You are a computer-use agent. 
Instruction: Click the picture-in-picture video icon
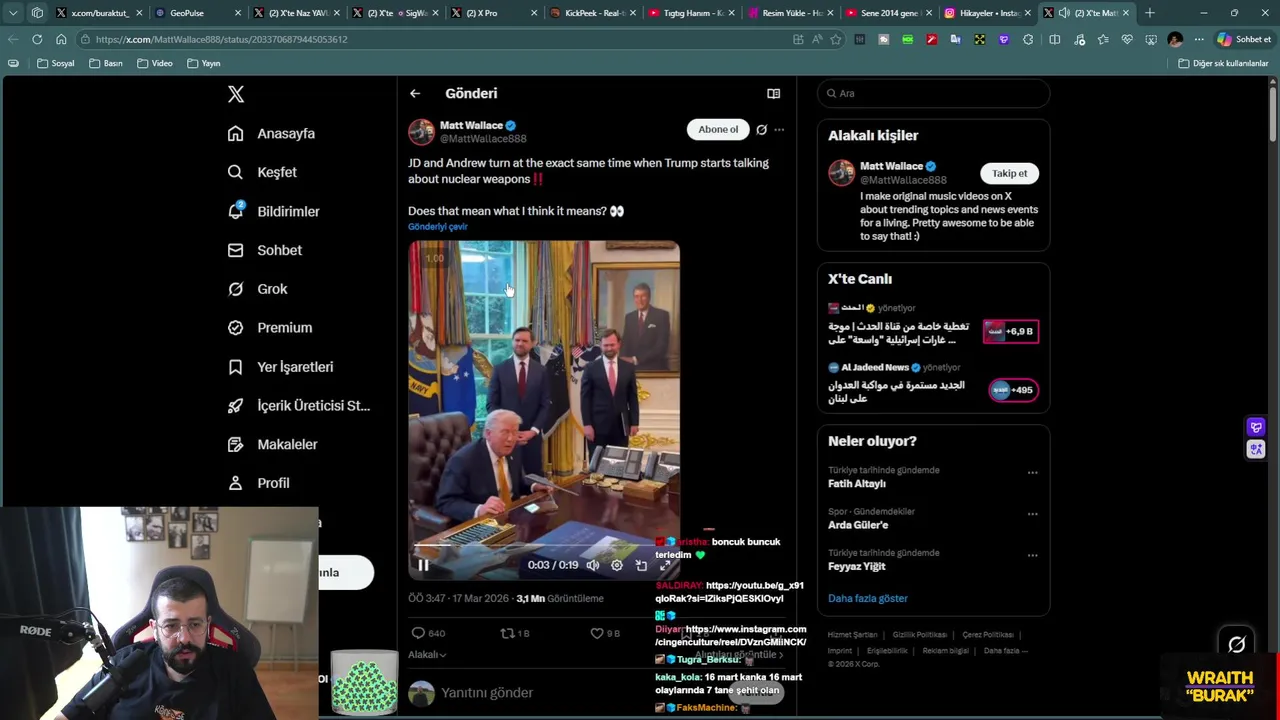pyautogui.click(x=641, y=565)
